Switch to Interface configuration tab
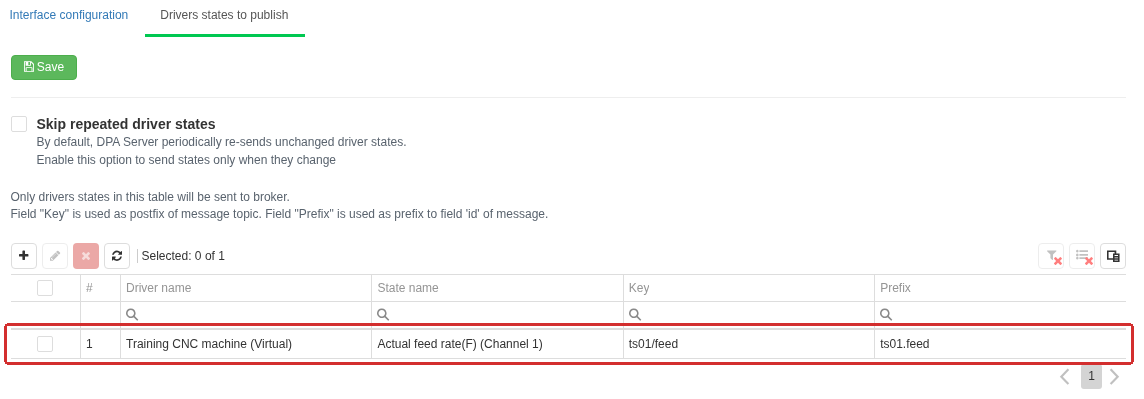Viewport: 1144px width, 399px height. (69, 15)
